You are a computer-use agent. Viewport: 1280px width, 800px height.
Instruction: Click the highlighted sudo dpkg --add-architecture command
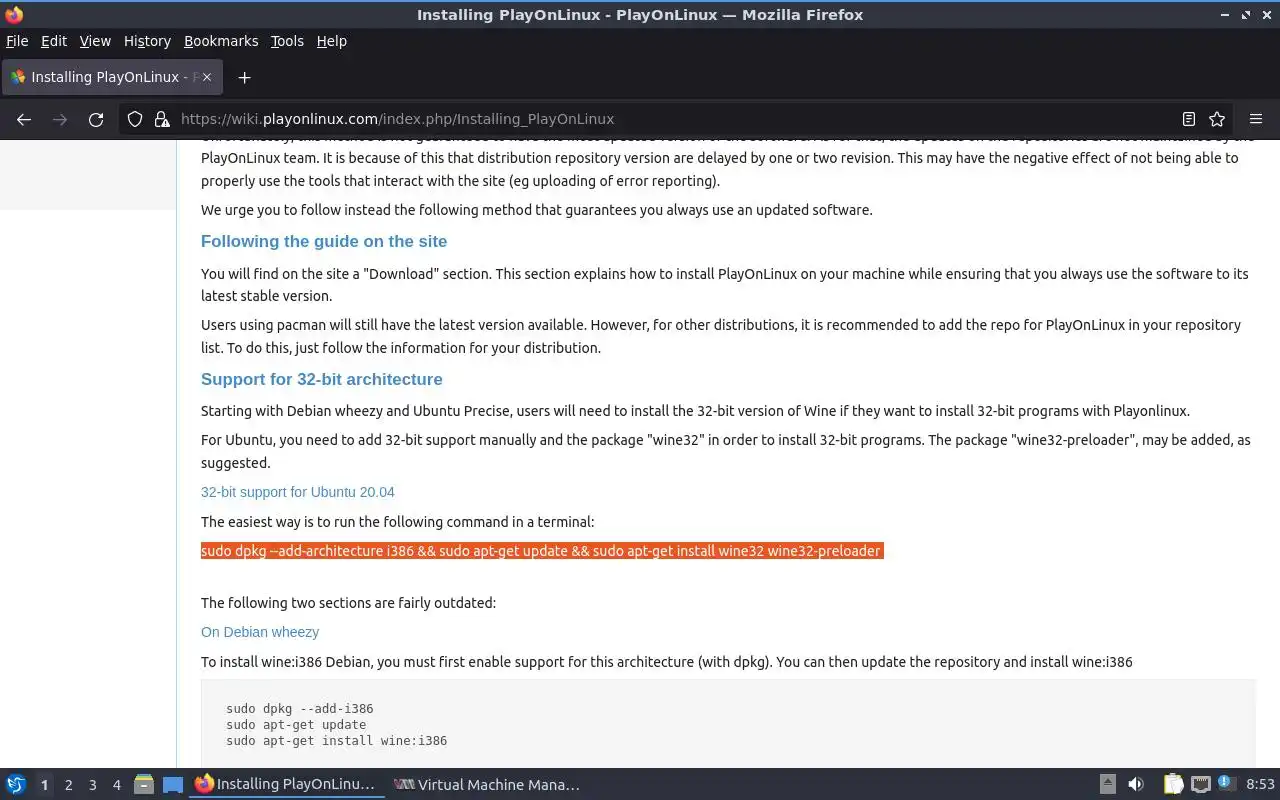coord(541,551)
